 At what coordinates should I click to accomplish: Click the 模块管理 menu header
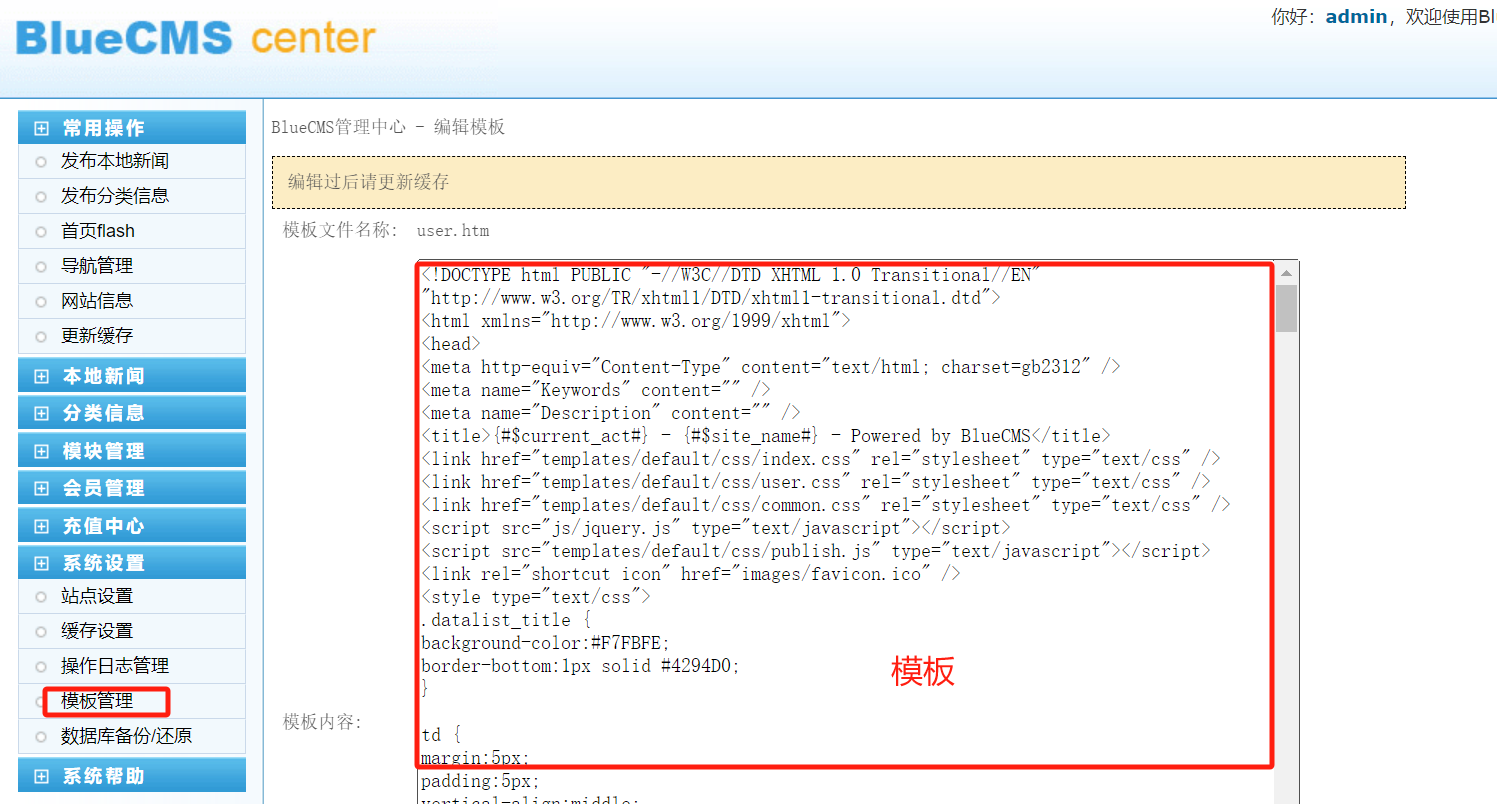pyautogui.click(x=132, y=451)
